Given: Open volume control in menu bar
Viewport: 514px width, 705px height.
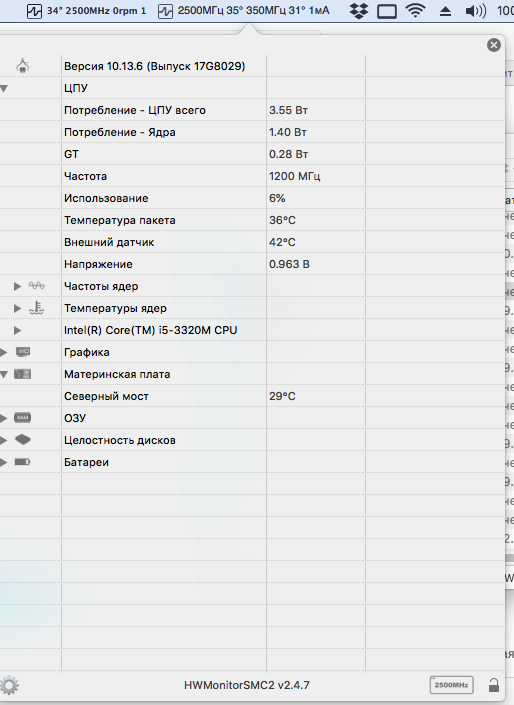Looking at the screenshot, I should coord(476,11).
